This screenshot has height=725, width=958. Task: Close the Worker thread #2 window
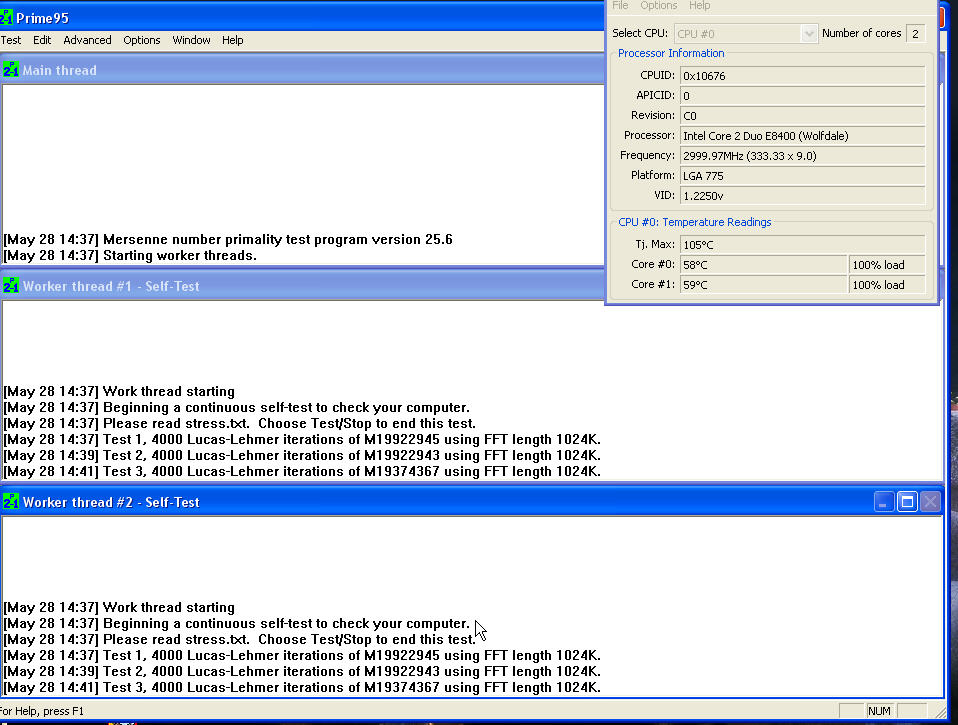click(x=931, y=502)
